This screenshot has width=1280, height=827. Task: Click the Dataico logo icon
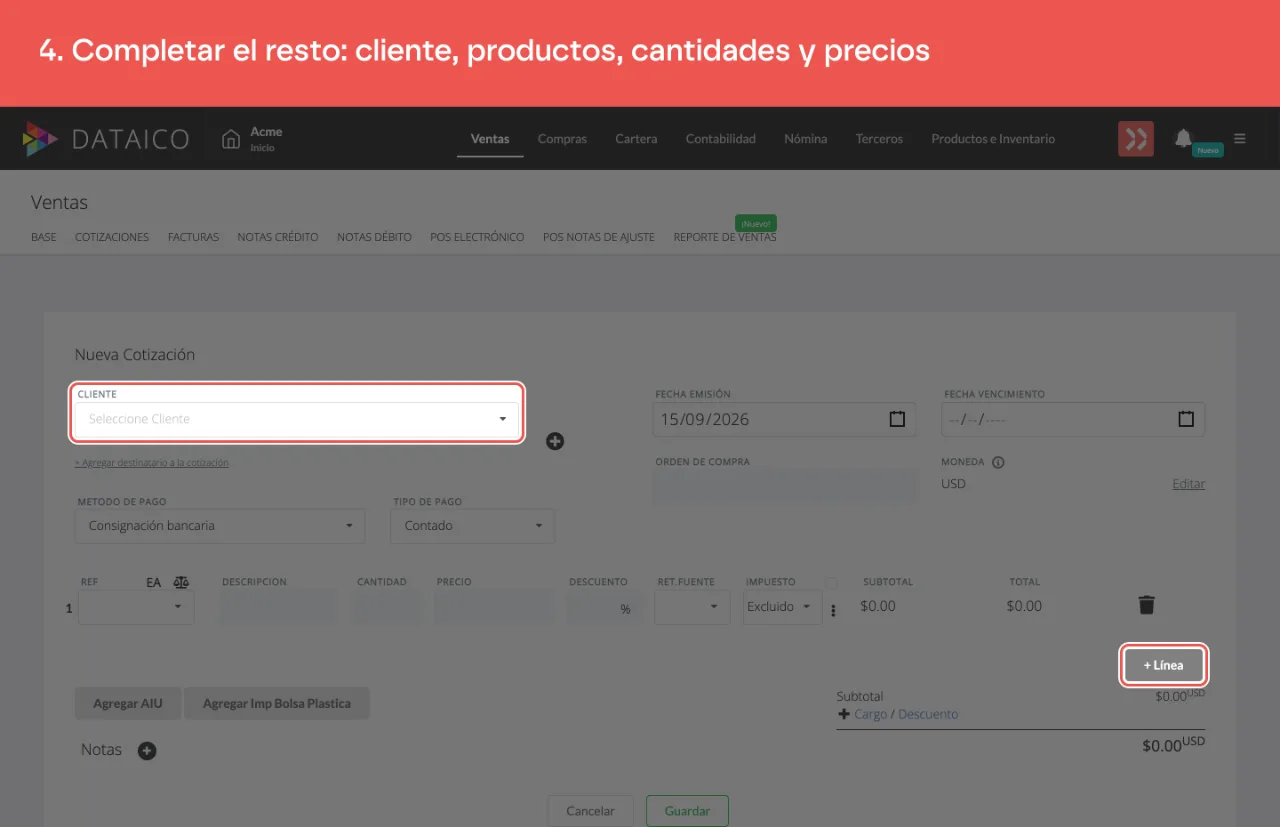(40, 139)
